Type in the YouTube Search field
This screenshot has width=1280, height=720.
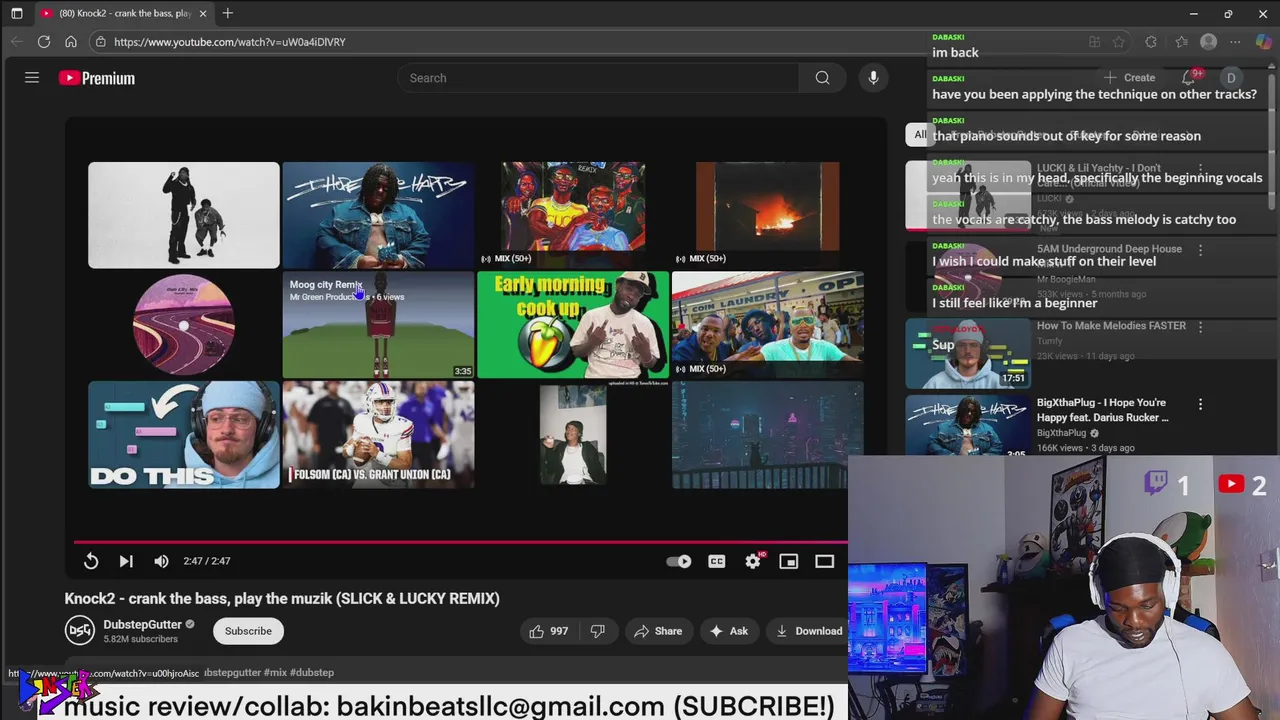(x=600, y=78)
